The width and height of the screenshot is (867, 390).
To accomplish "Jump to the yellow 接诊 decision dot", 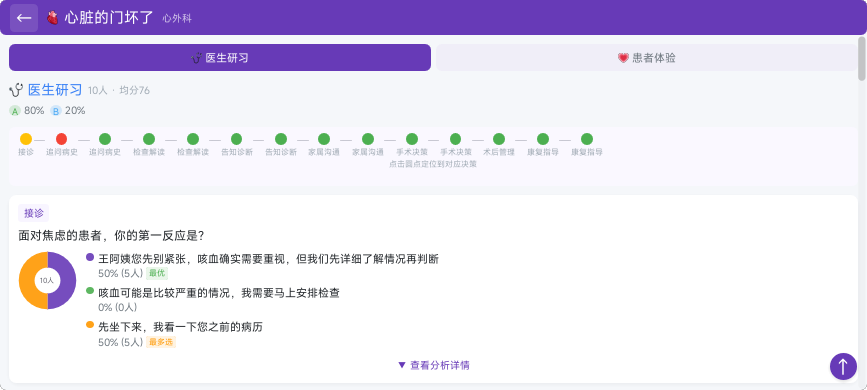I will pyautogui.click(x=26, y=139).
